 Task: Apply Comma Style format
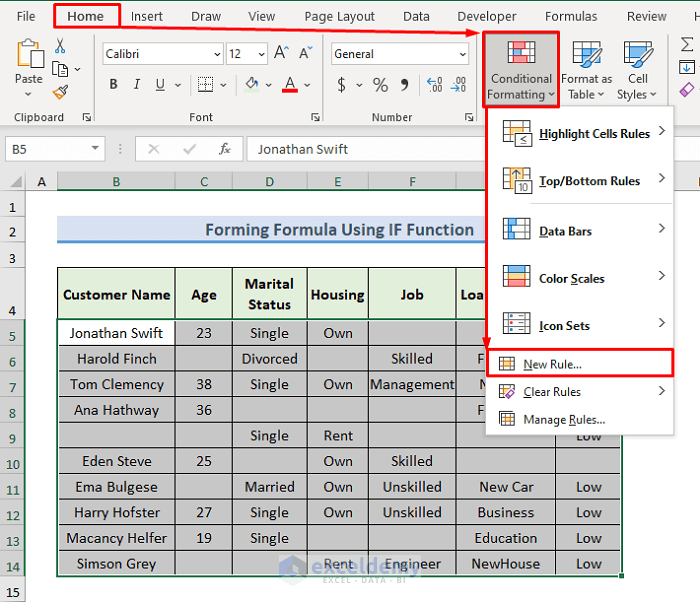404,84
